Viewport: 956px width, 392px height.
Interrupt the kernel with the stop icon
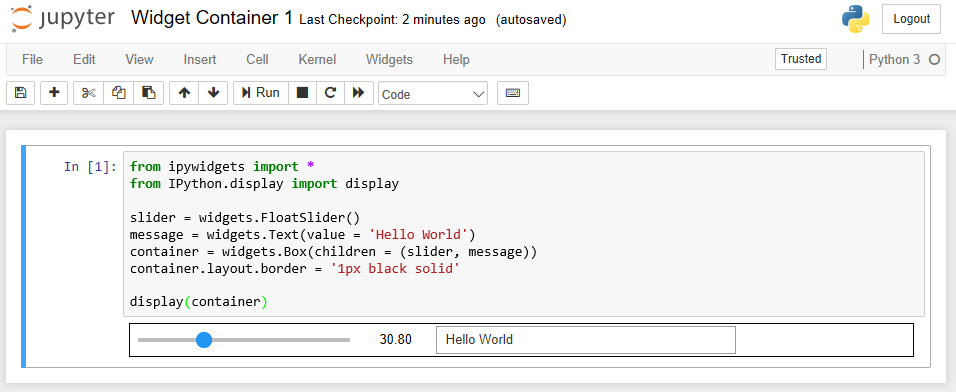click(x=302, y=93)
